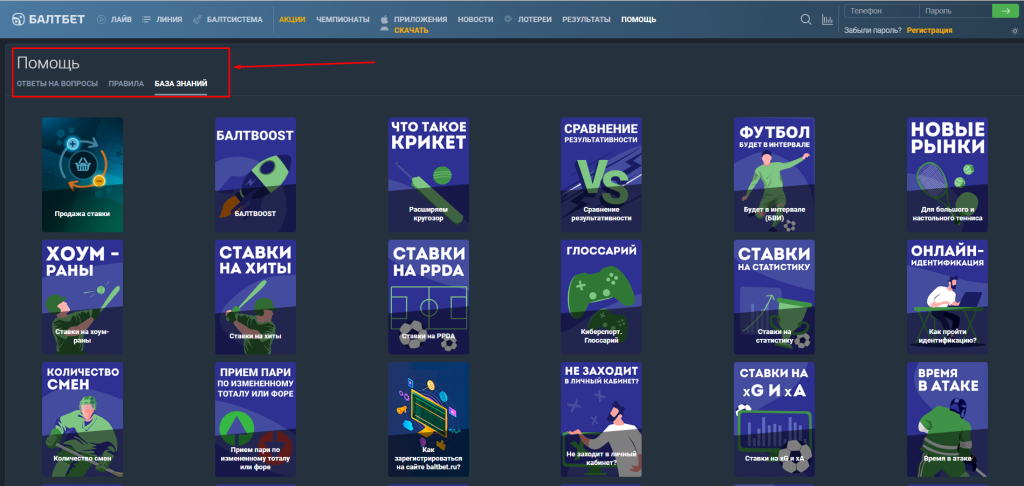1024x486 pixels.
Task: Open the search magnifier icon
Action: (806, 20)
